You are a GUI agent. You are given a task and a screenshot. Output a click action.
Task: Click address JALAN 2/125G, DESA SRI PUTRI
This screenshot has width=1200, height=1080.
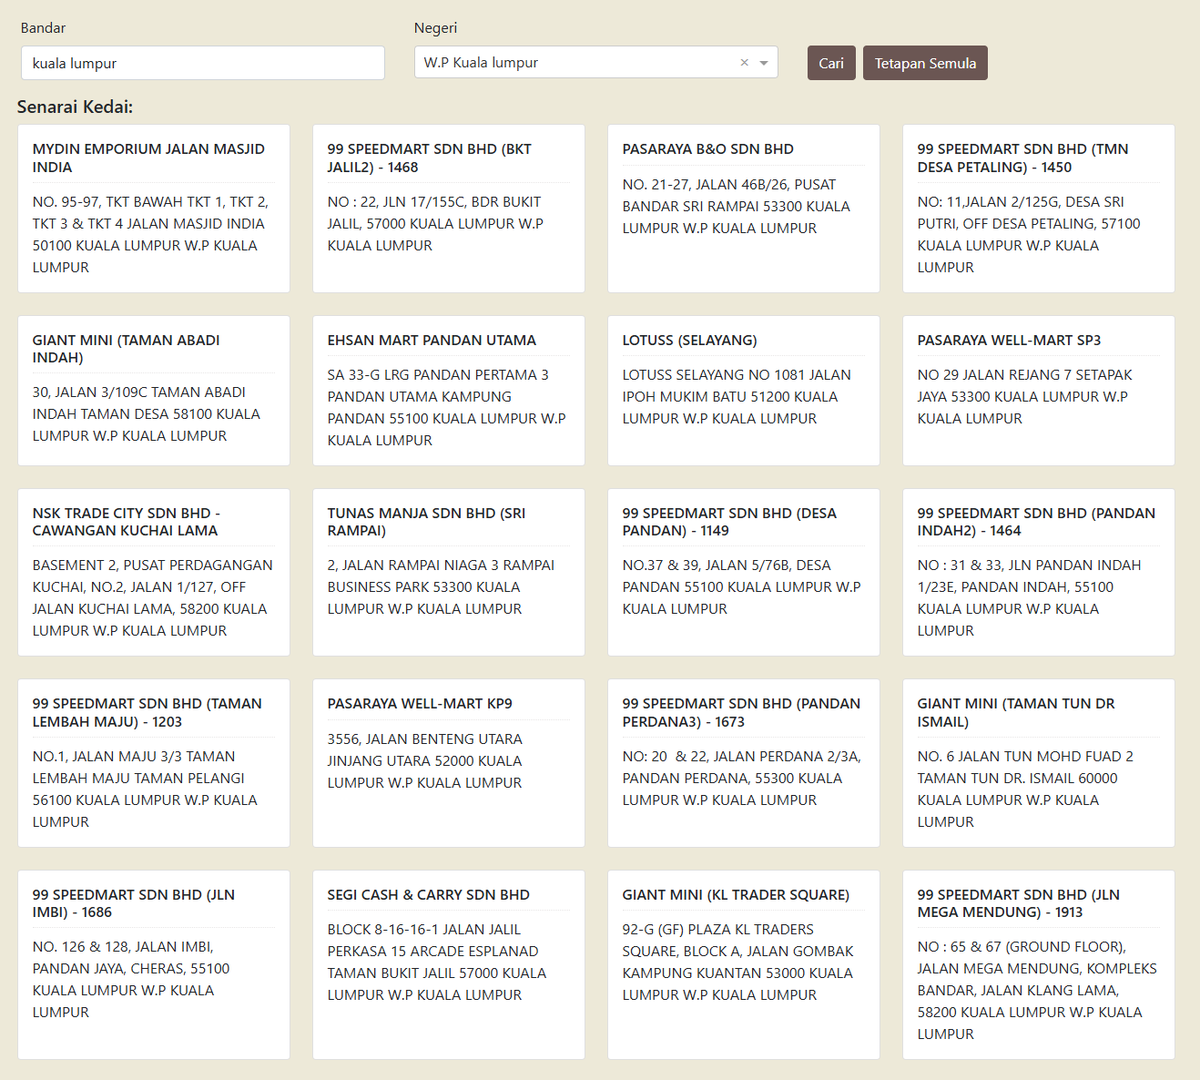pyautogui.click(x=1029, y=235)
